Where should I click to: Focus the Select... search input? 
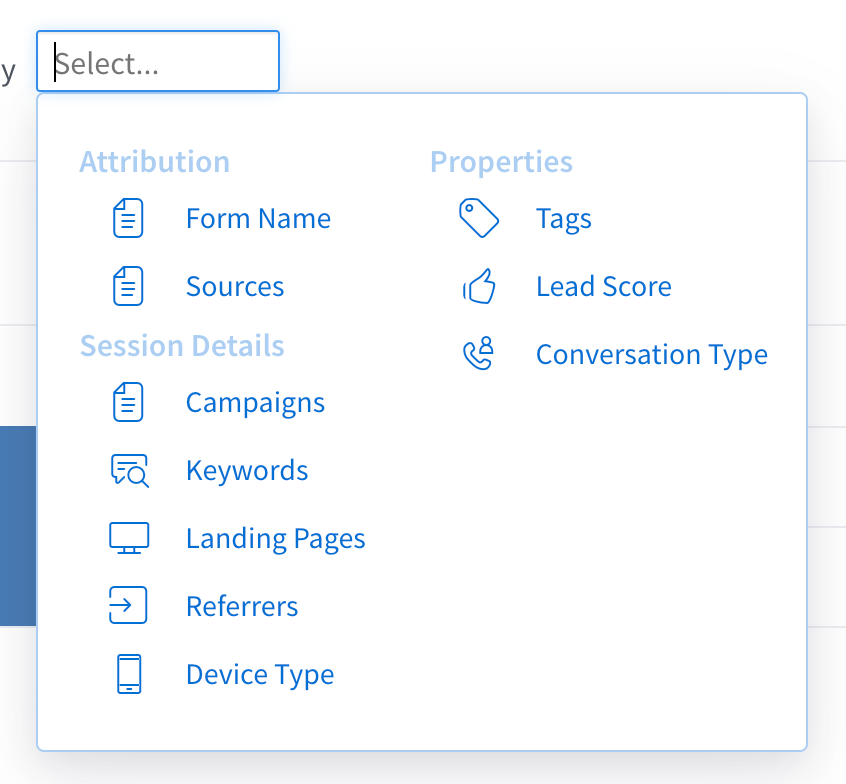pos(158,61)
